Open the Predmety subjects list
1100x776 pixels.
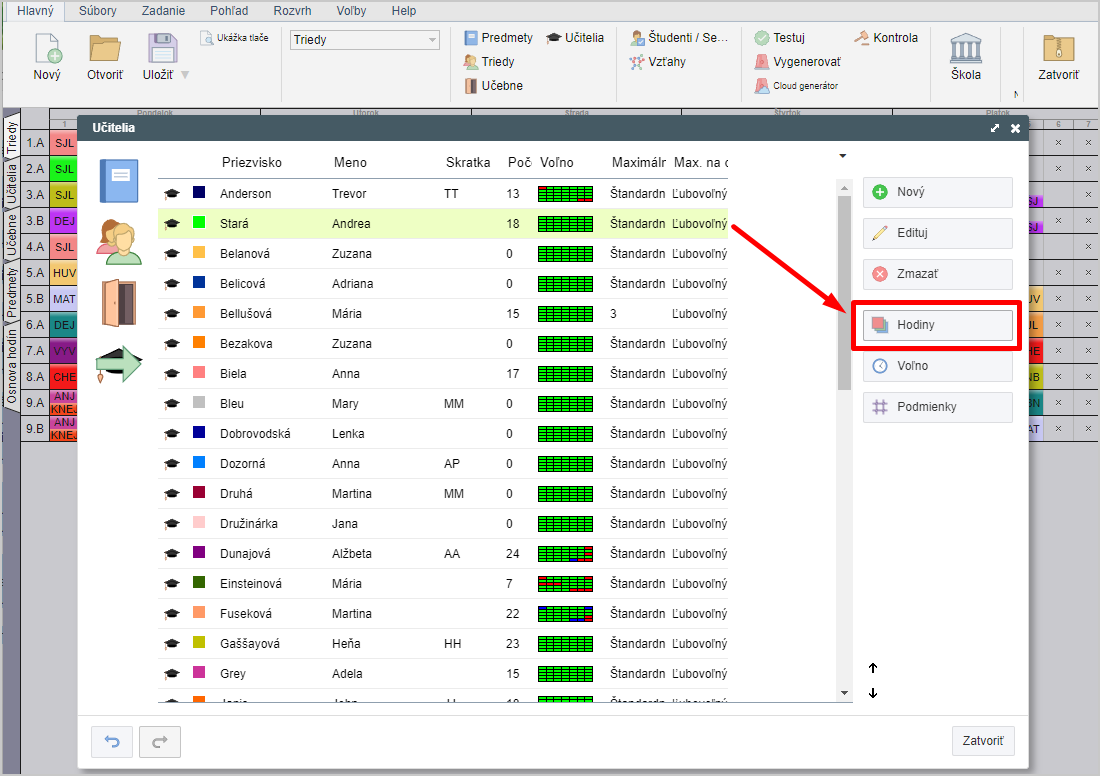click(x=499, y=38)
